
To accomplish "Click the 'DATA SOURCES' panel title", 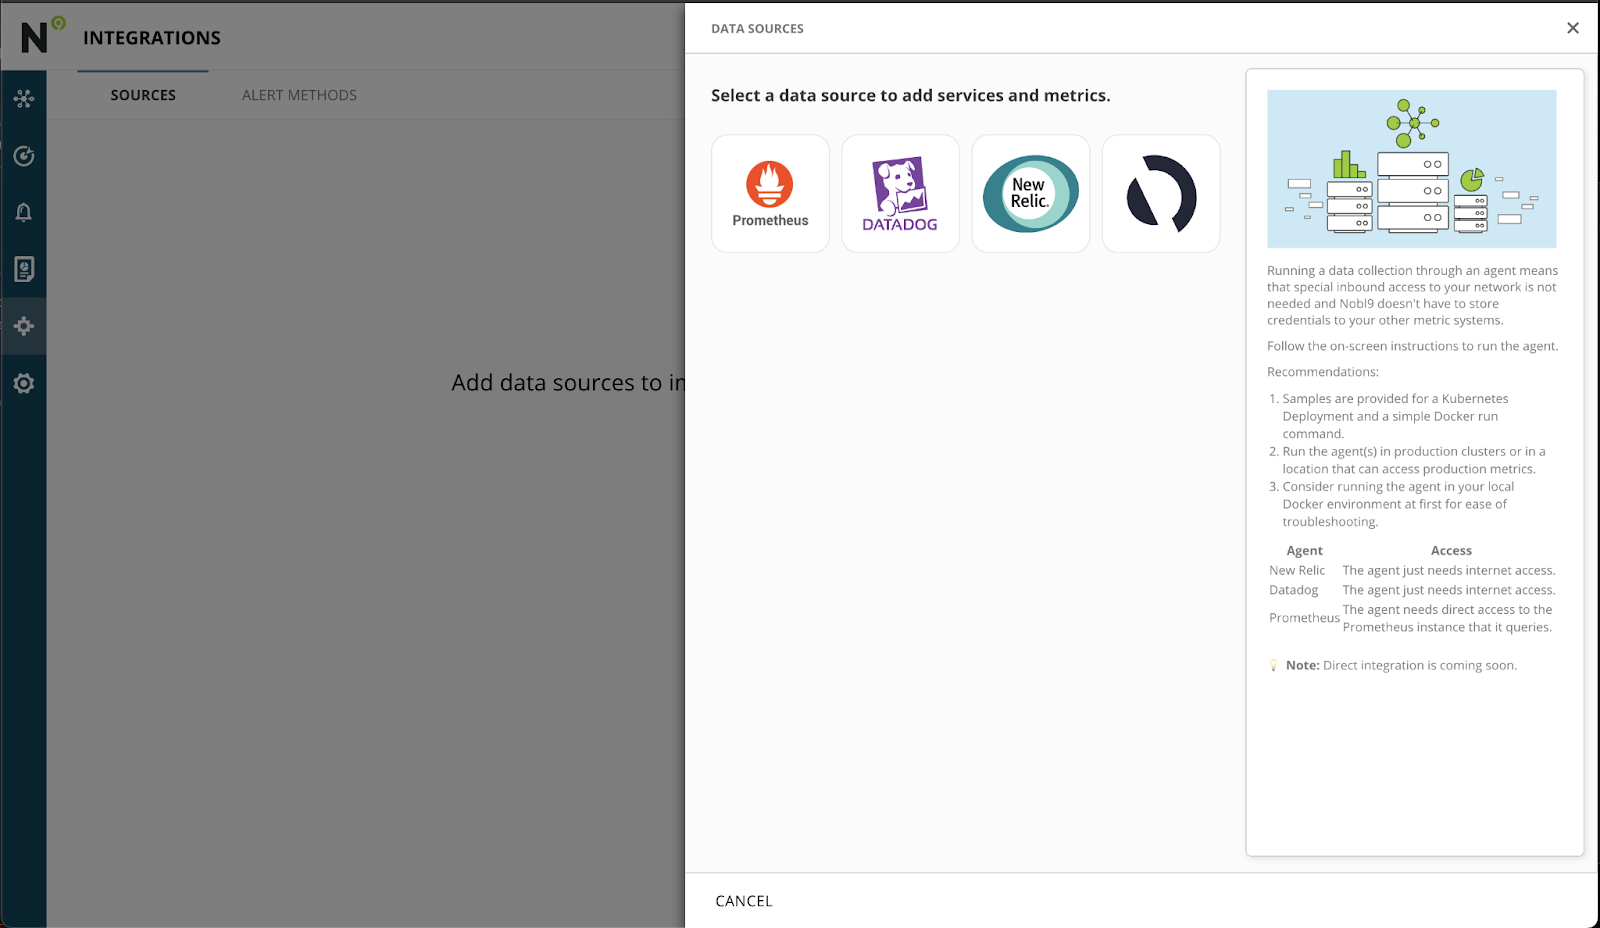I will [757, 29].
